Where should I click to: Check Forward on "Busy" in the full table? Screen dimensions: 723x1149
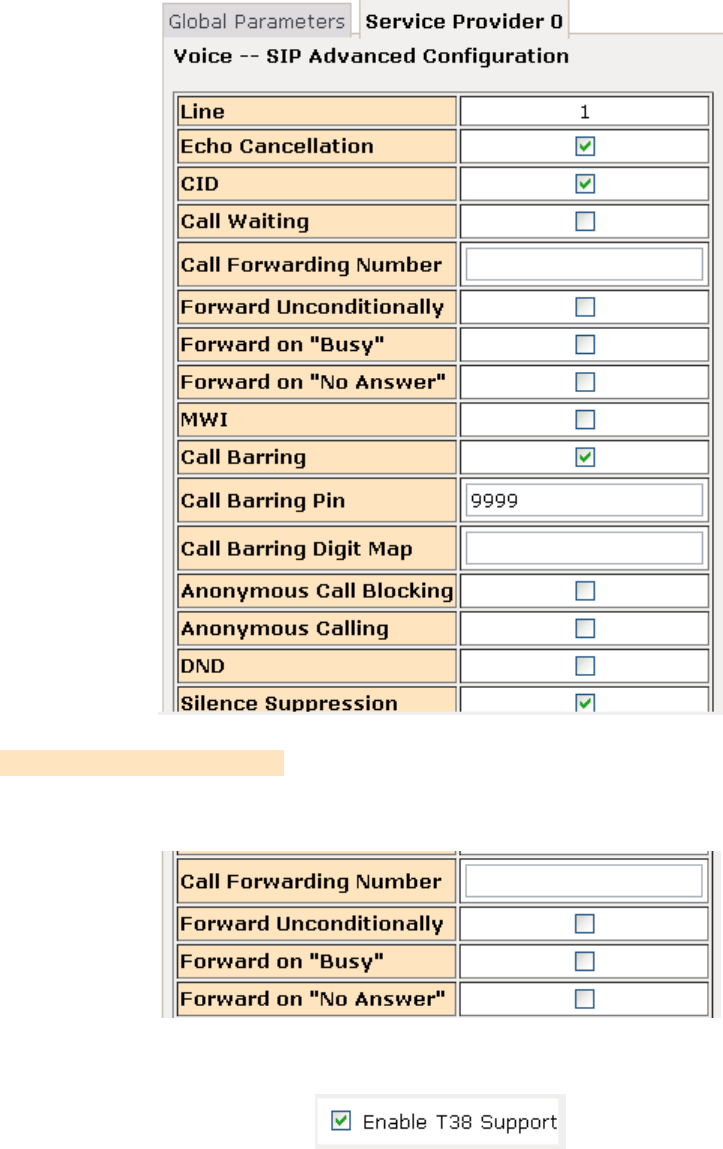(586, 344)
